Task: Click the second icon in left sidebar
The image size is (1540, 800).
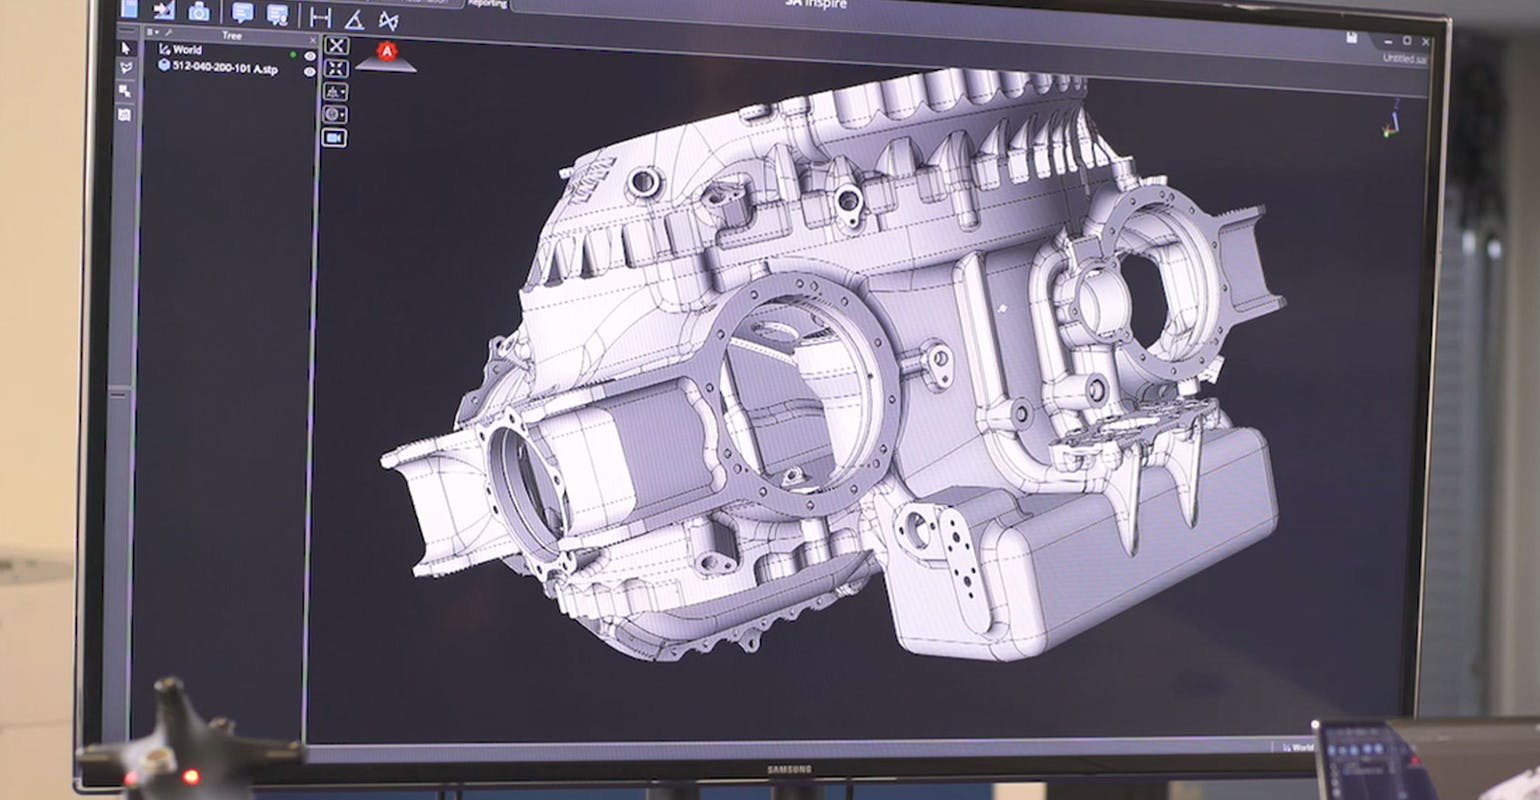Action: (x=126, y=68)
